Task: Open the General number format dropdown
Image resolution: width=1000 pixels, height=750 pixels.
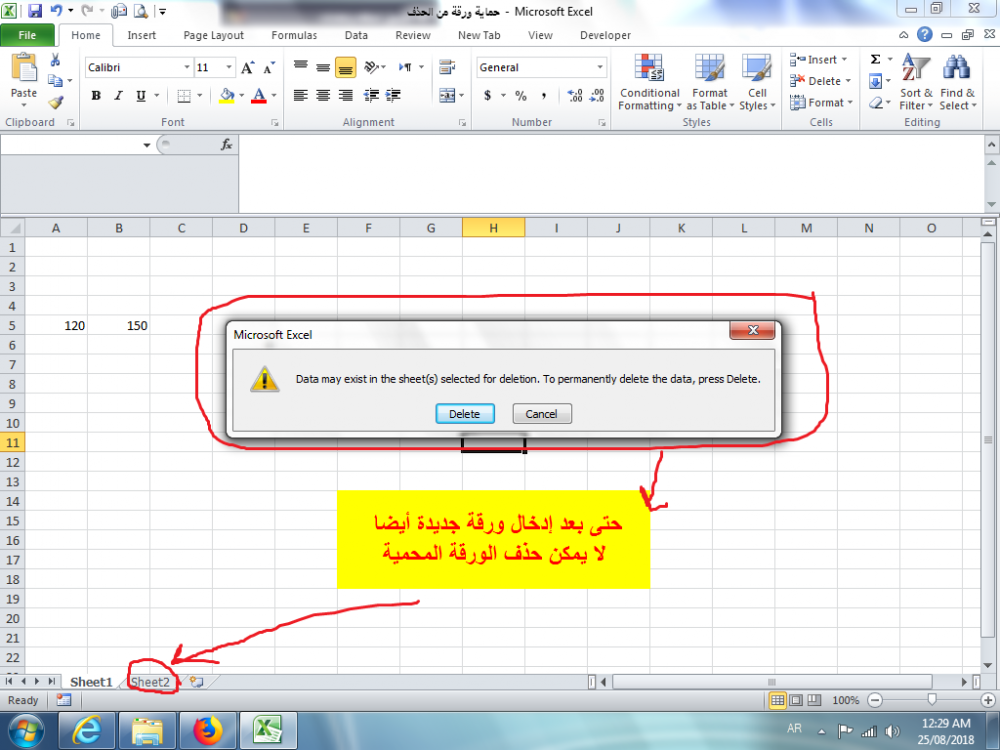Action: click(599, 67)
